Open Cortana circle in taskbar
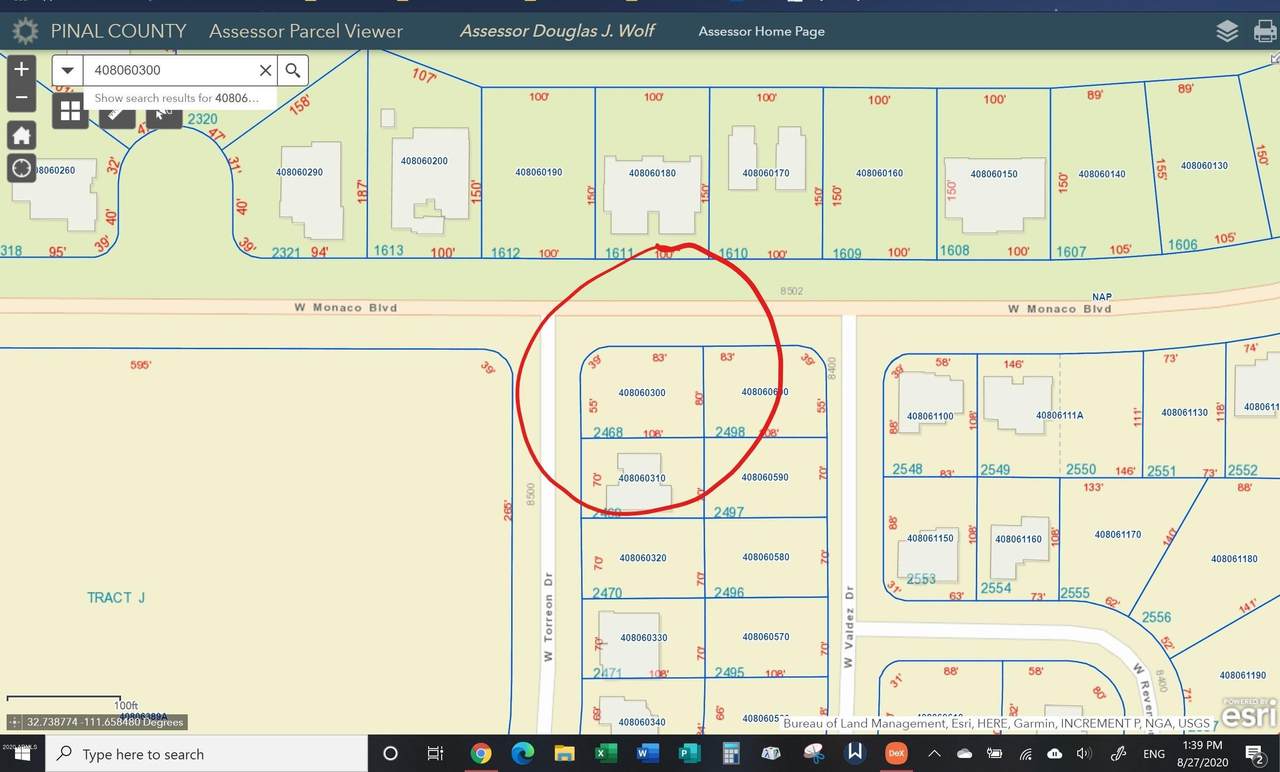The height and width of the screenshot is (772, 1280). (391, 754)
